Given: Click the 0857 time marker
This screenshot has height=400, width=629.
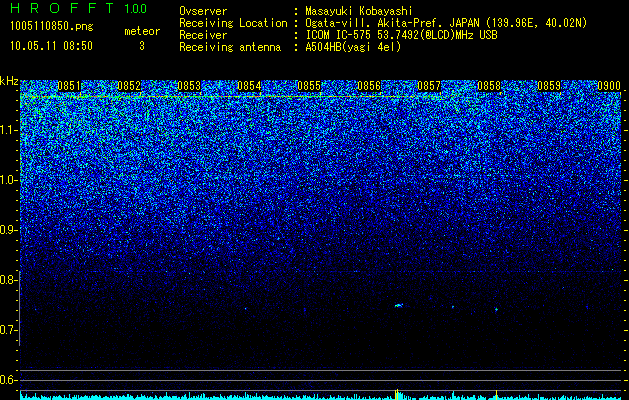Looking at the screenshot, I should 429,86.
